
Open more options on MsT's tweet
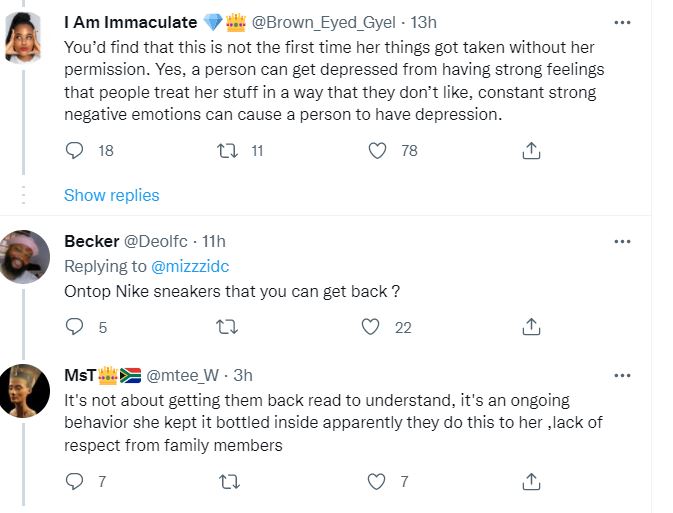coord(622,375)
